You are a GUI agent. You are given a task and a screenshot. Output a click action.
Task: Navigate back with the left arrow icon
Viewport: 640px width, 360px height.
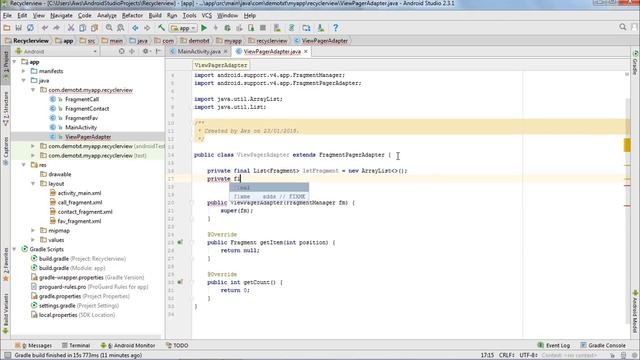[x=135, y=28]
